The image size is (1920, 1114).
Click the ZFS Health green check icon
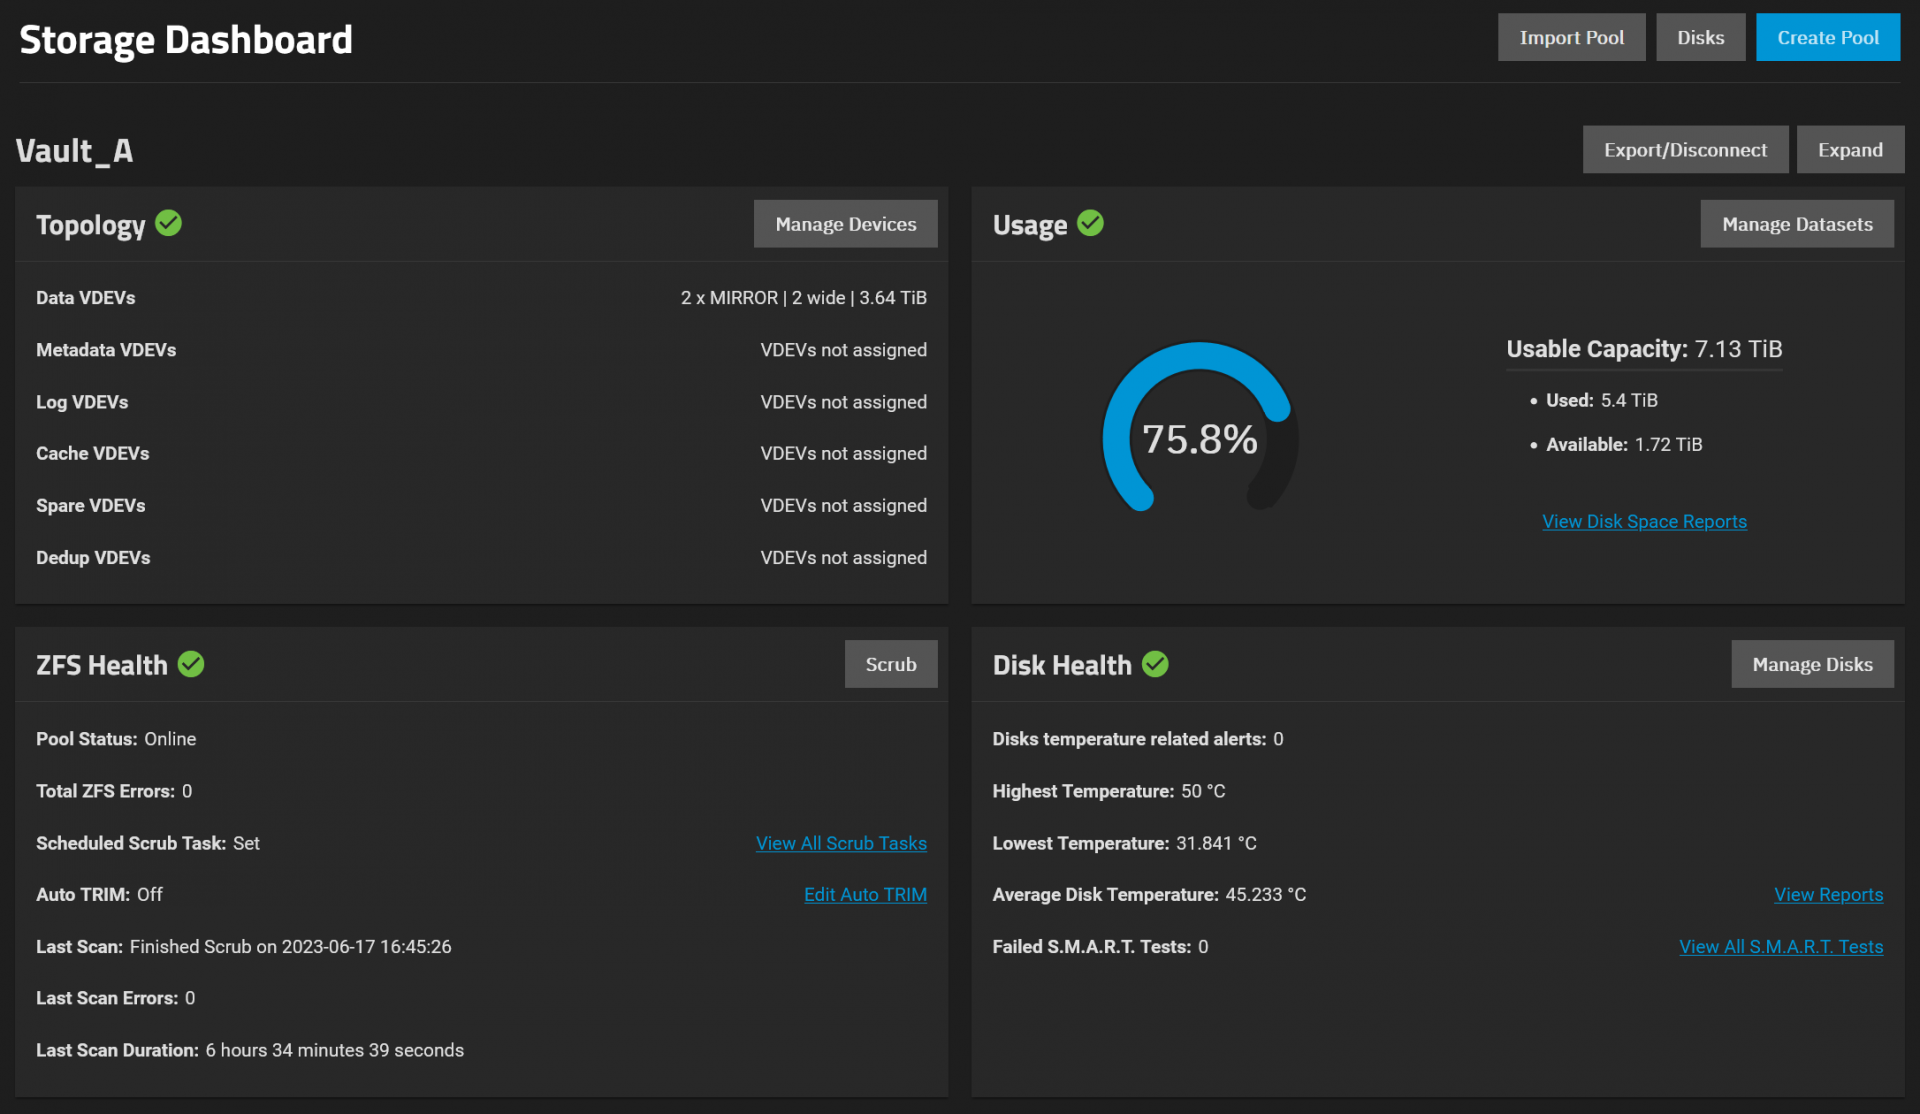tap(191, 664)
